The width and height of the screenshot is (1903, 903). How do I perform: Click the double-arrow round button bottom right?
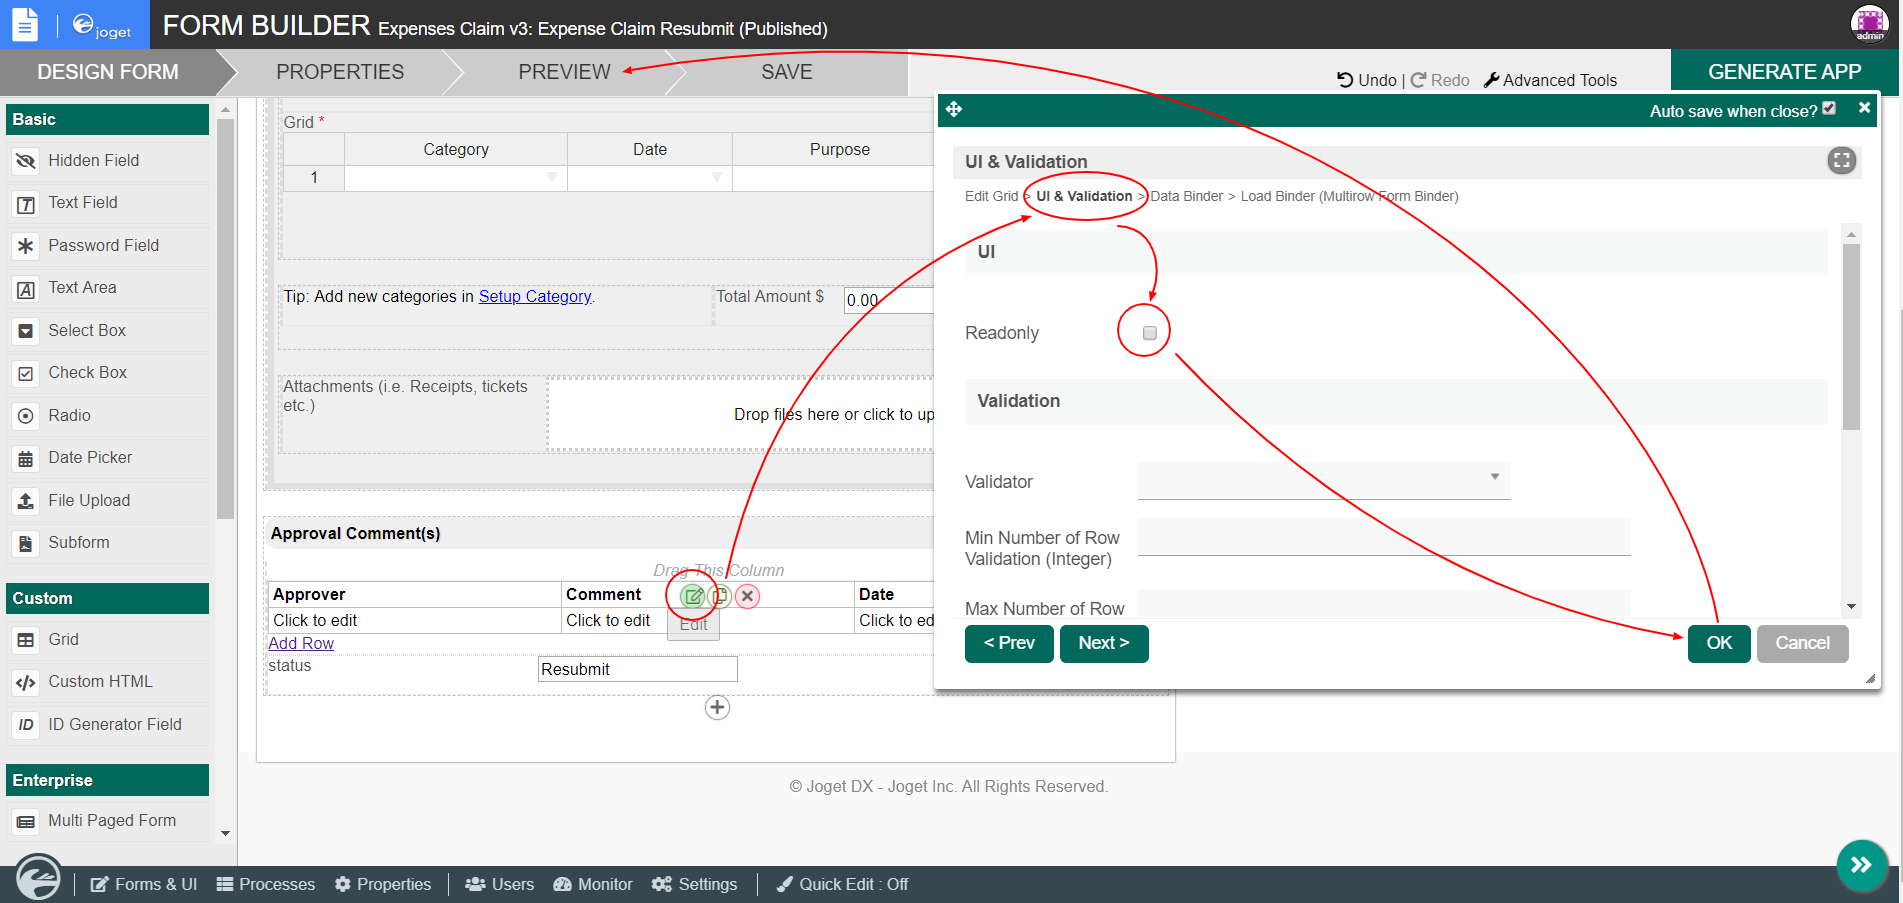(x=1861, y=865)
